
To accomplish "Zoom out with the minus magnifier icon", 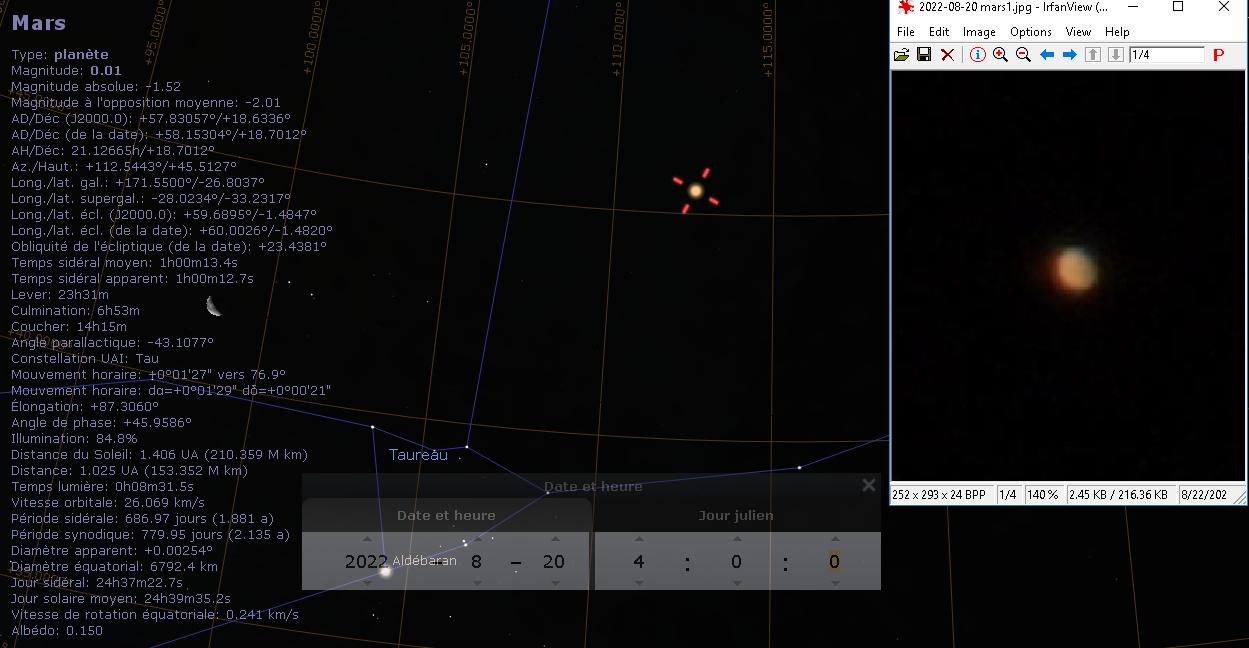I will [x=1023, y=55].
